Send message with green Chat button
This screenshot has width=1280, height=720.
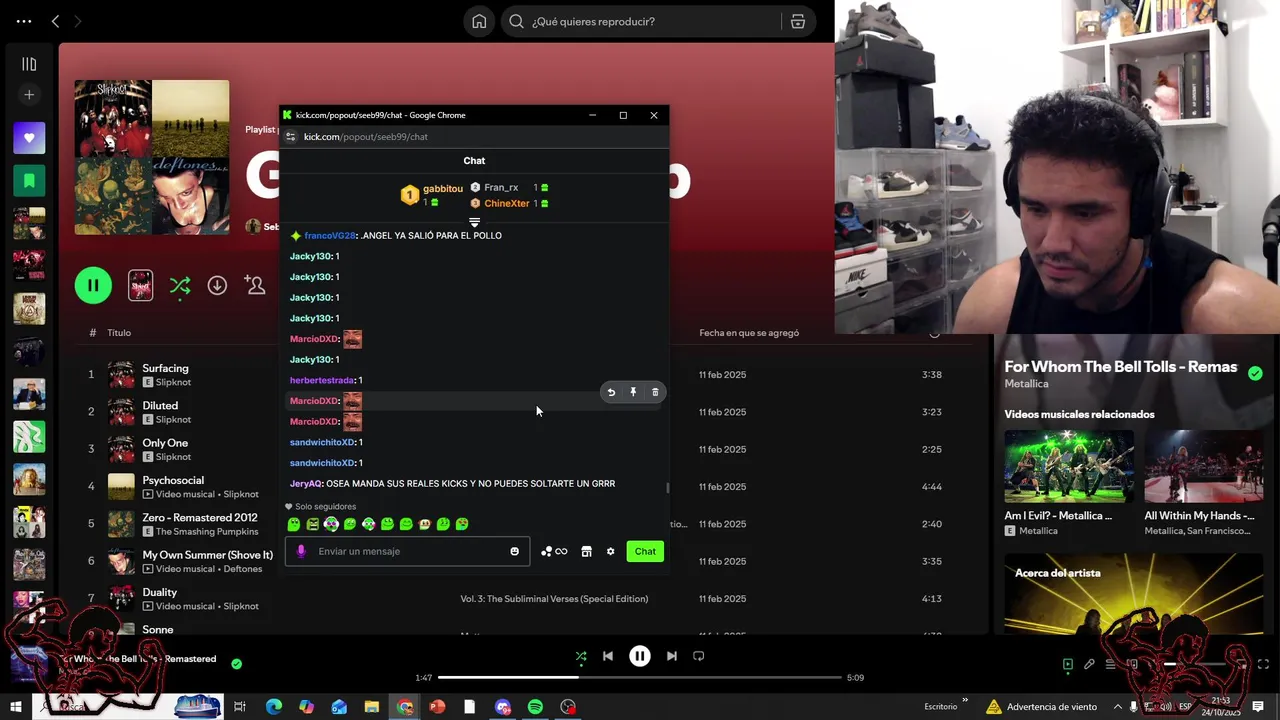pyautogui.click(x=645, y=551)
